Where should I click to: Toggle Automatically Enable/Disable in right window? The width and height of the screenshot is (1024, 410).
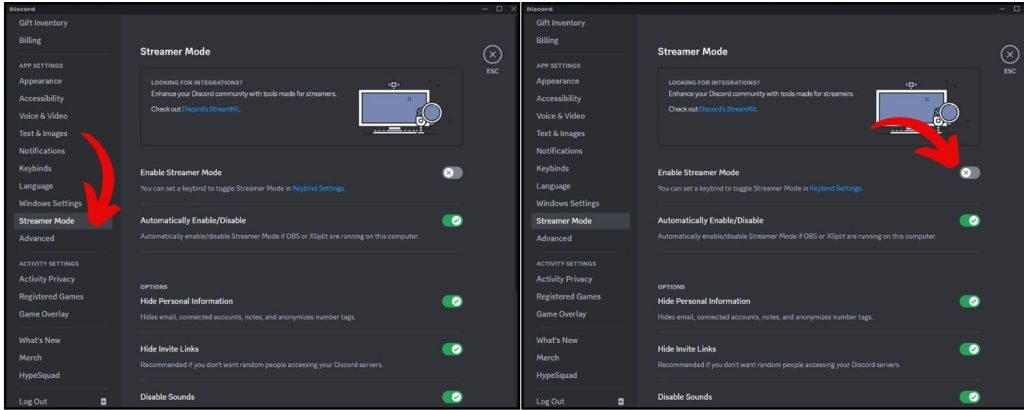pos(969,221)
